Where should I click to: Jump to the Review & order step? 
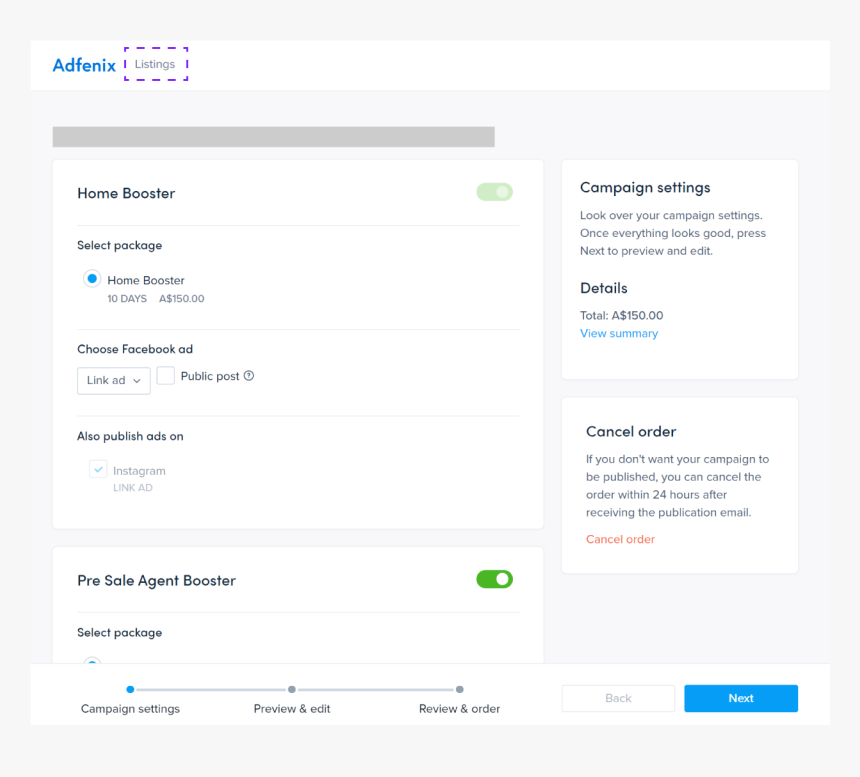[x=459, y=689]
